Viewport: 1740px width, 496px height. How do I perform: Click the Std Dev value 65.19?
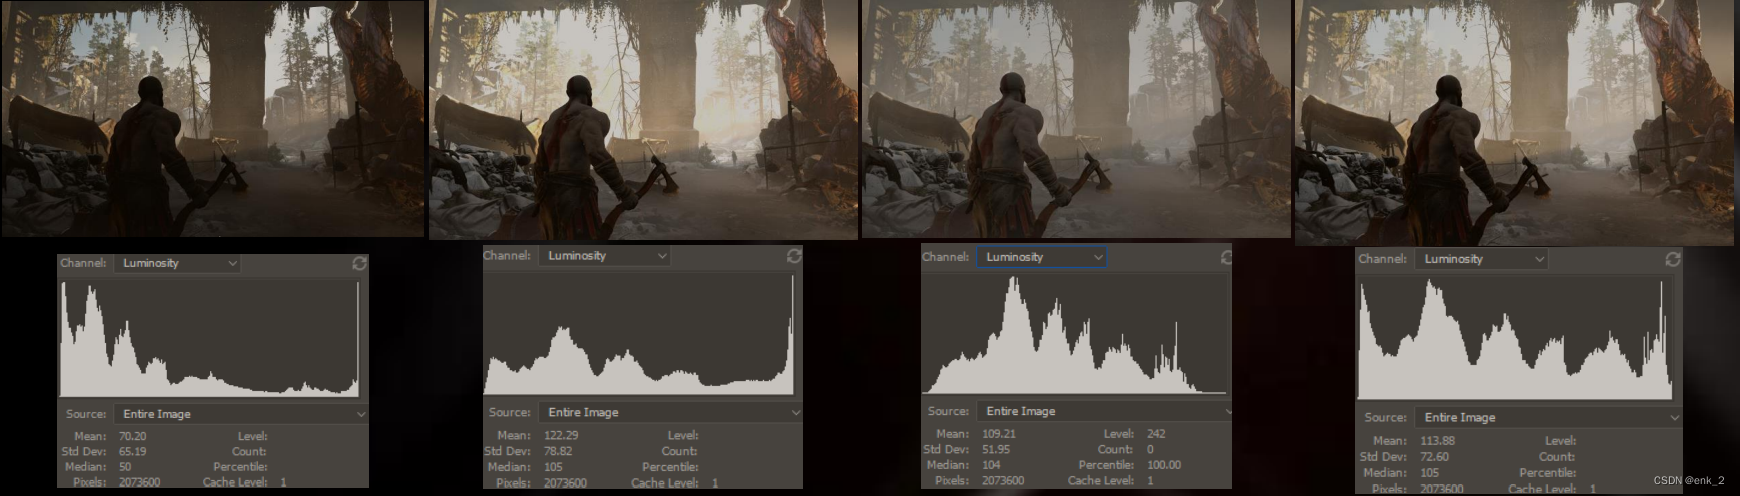[x=133, y=451]
